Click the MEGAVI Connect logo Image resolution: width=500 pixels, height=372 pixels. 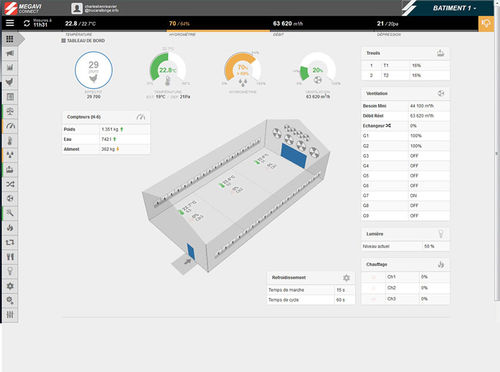pyautogui.click(x=23, y=8)
